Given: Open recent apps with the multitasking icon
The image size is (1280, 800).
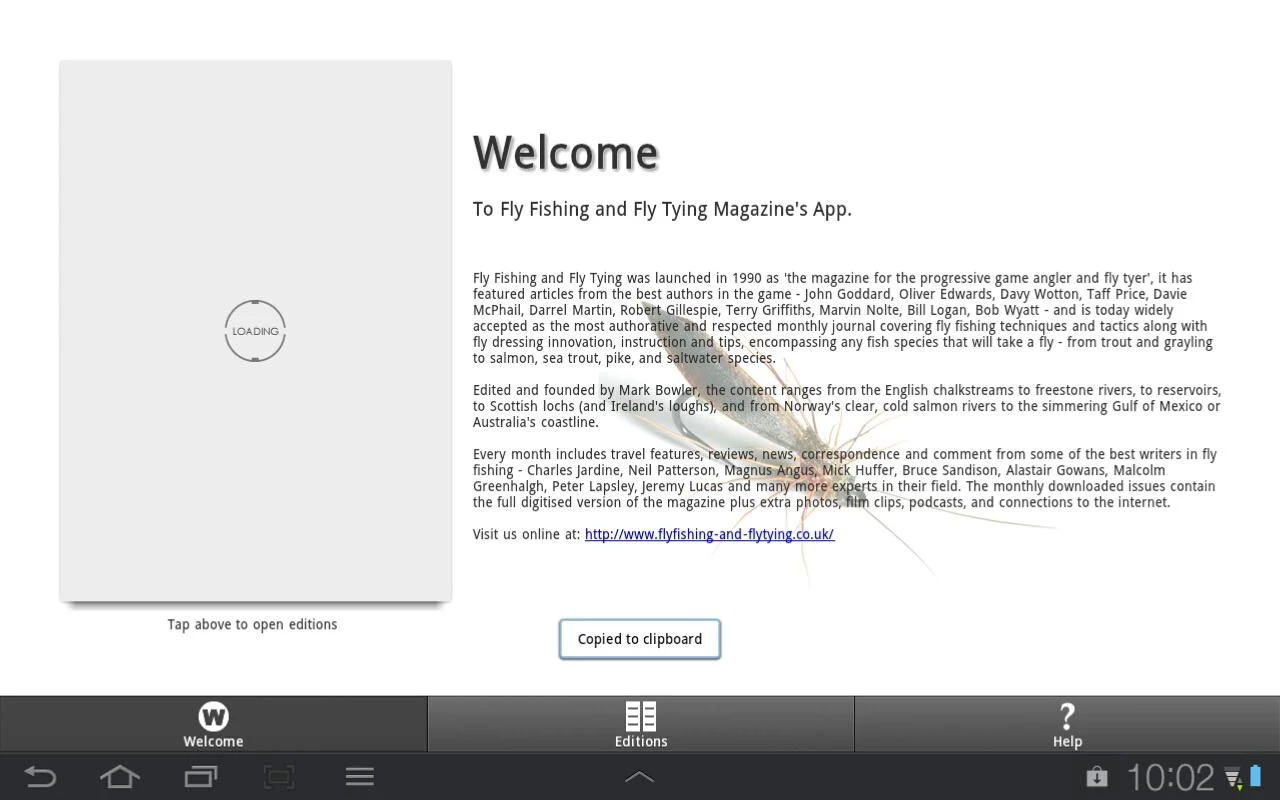Looking at the screenshot, I should 199,776.
